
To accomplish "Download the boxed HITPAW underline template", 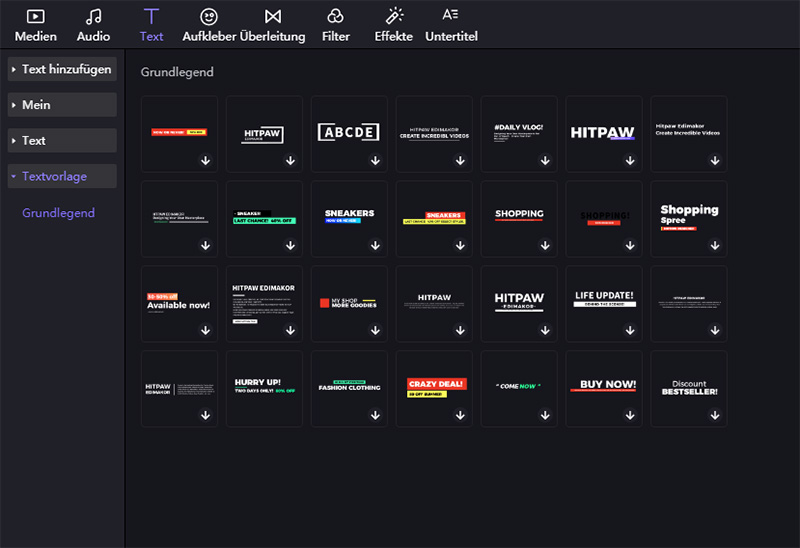I will pos(290,161).
